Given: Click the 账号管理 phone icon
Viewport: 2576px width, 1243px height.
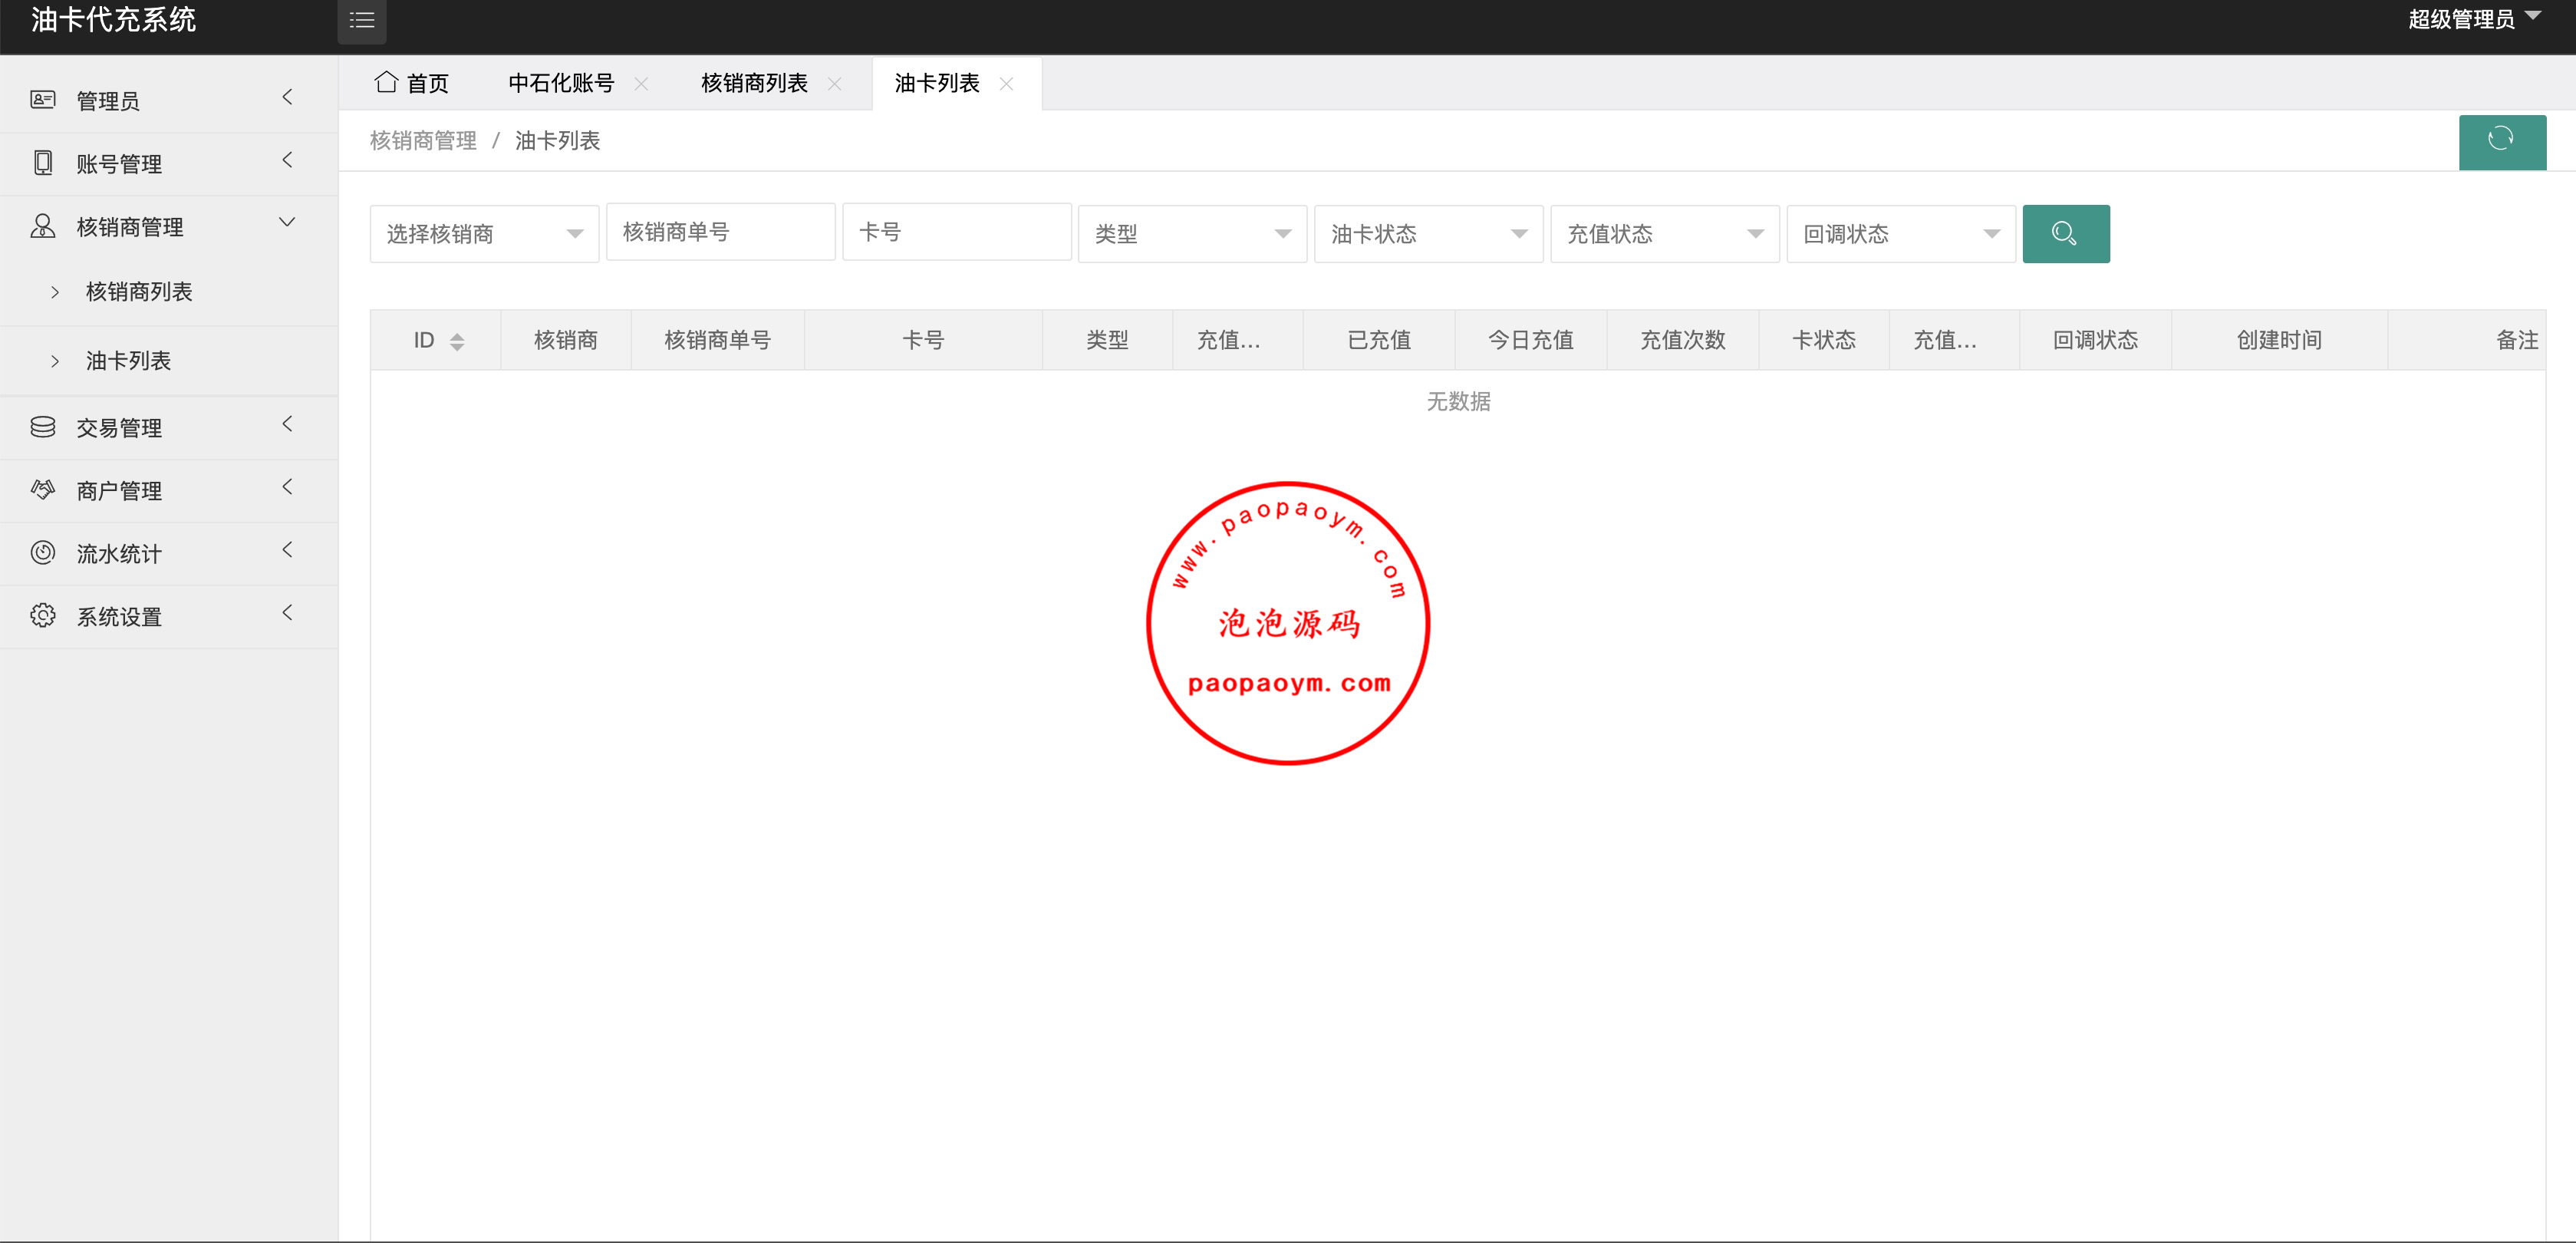Looking at the screenshot, I should pos(42,163).
